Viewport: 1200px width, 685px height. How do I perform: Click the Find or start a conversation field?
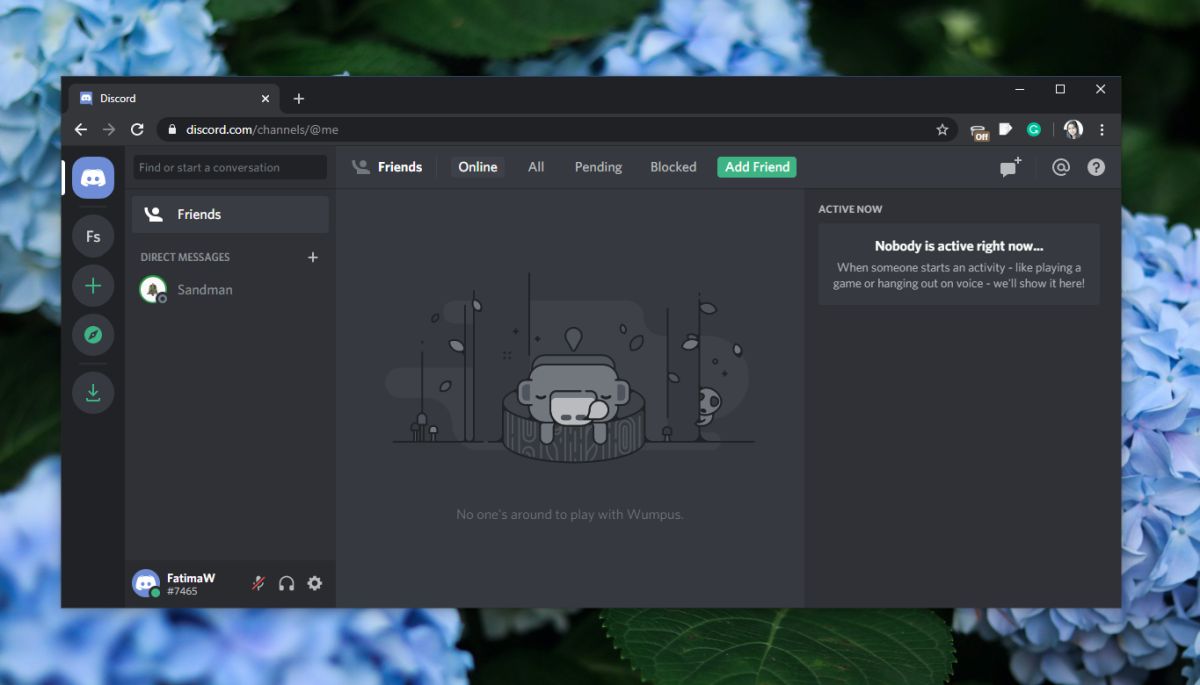(x=230, y=167)
